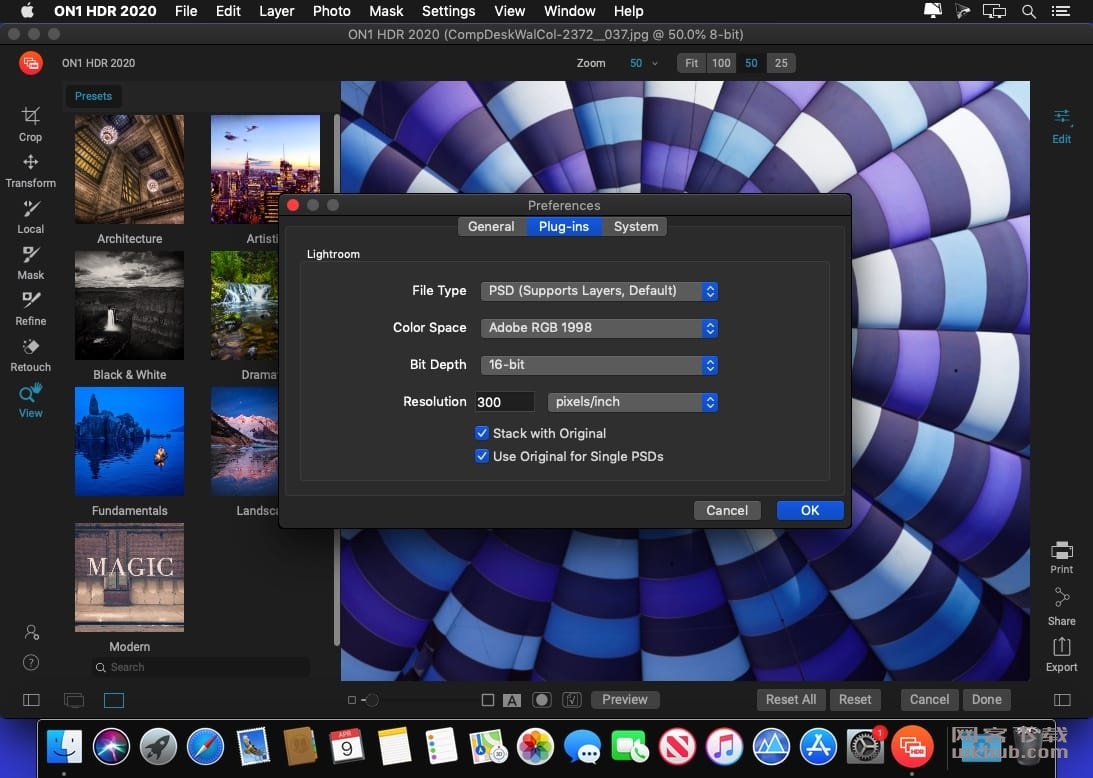Set zoom to 100 button

tap(721, 63)
